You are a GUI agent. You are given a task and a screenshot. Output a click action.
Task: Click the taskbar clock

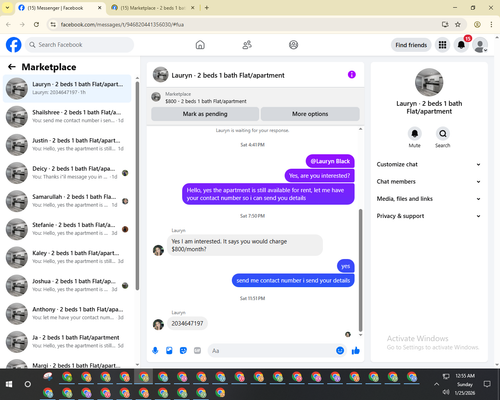click(465, 384)
